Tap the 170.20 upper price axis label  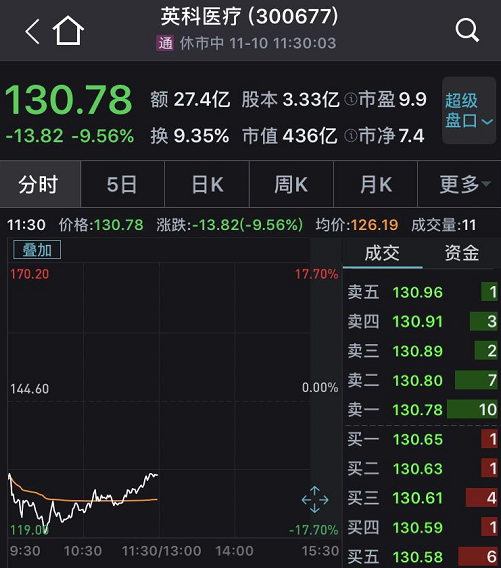tap(29, 274)
